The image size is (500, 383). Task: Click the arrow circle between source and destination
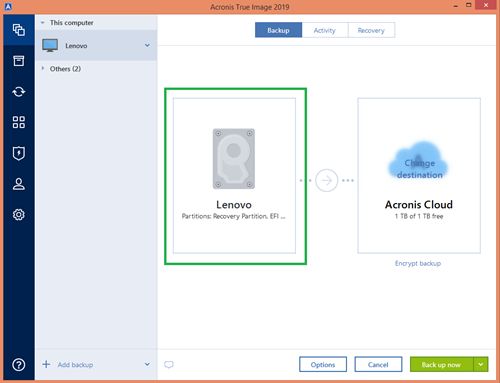[327, 180]
